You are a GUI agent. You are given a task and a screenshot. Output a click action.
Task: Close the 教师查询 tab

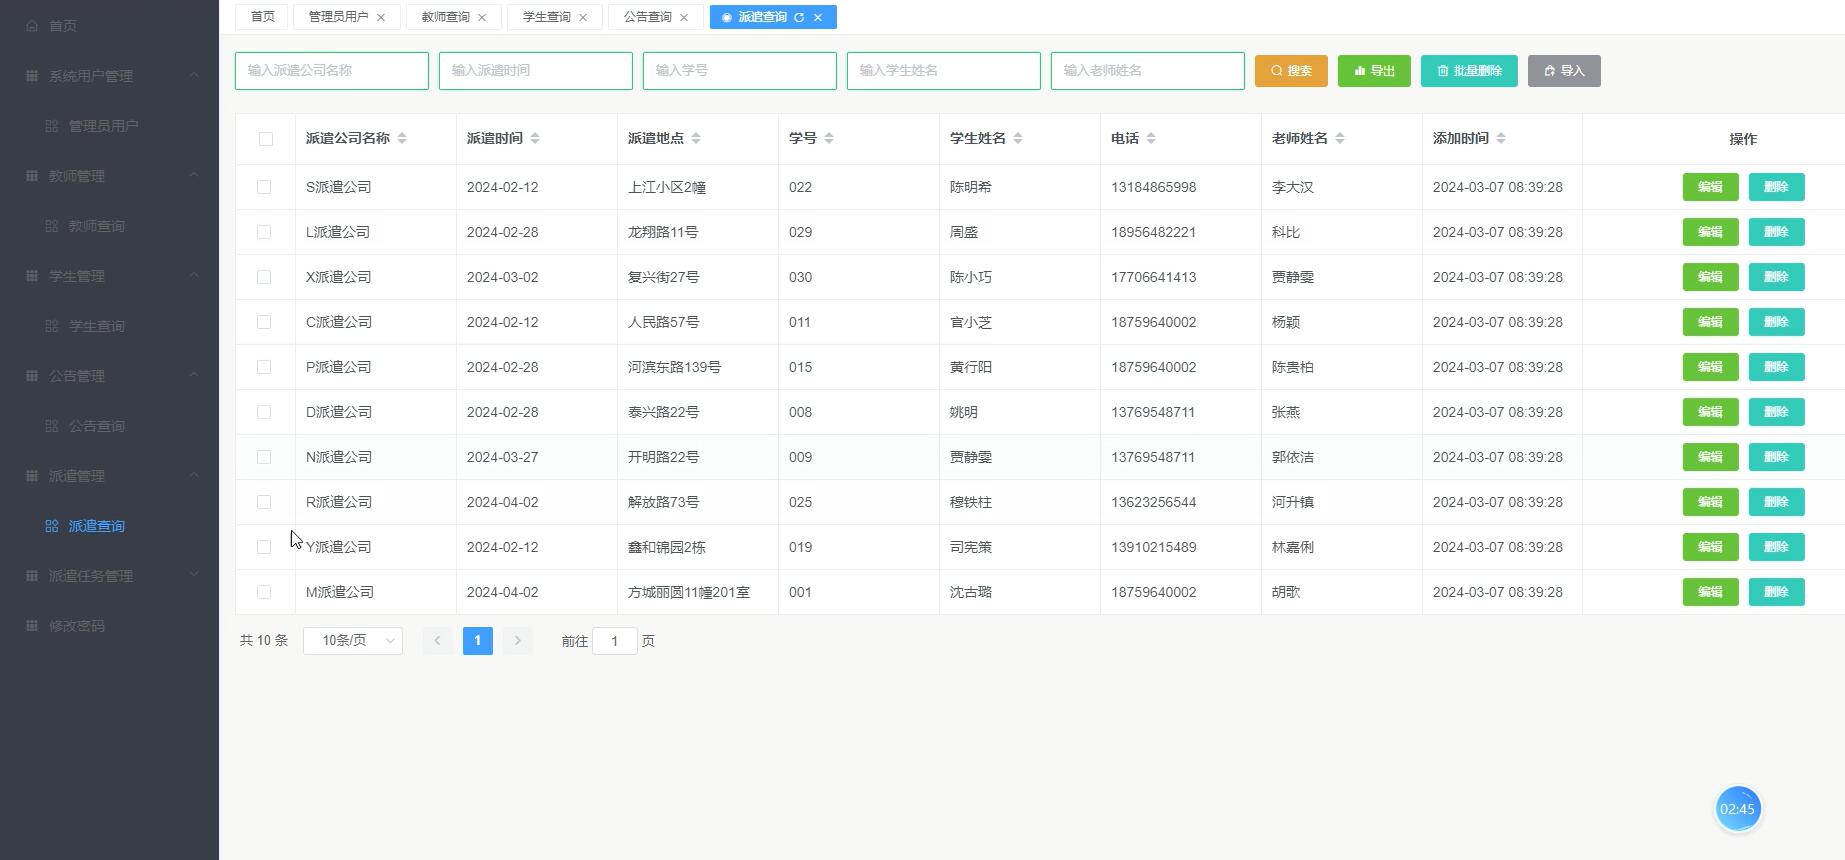482,17
